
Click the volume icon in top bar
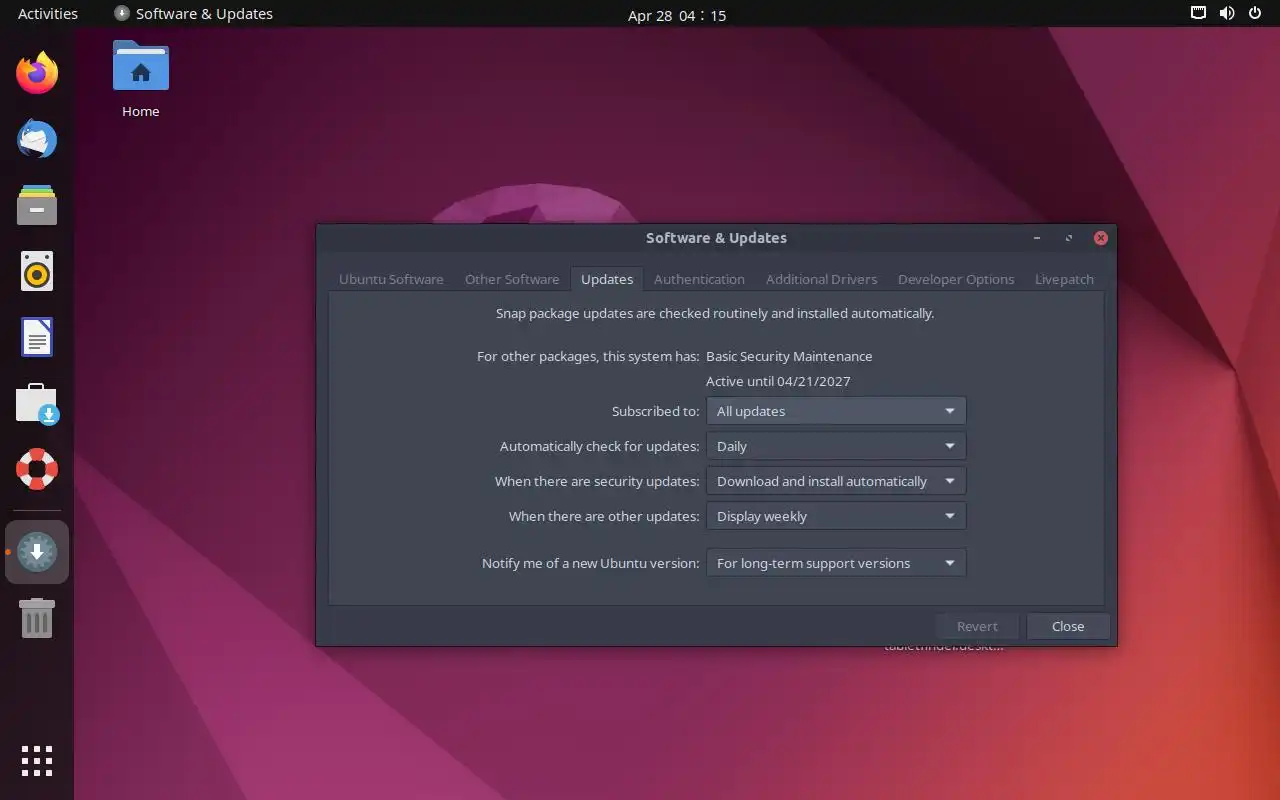1227,13
